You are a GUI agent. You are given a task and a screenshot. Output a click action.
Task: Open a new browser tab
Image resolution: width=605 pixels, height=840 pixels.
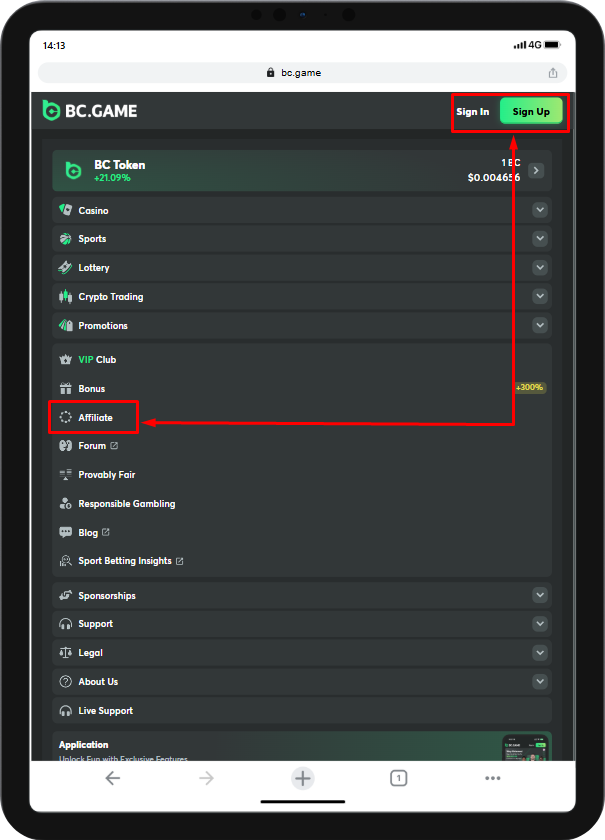click(303, 778)
